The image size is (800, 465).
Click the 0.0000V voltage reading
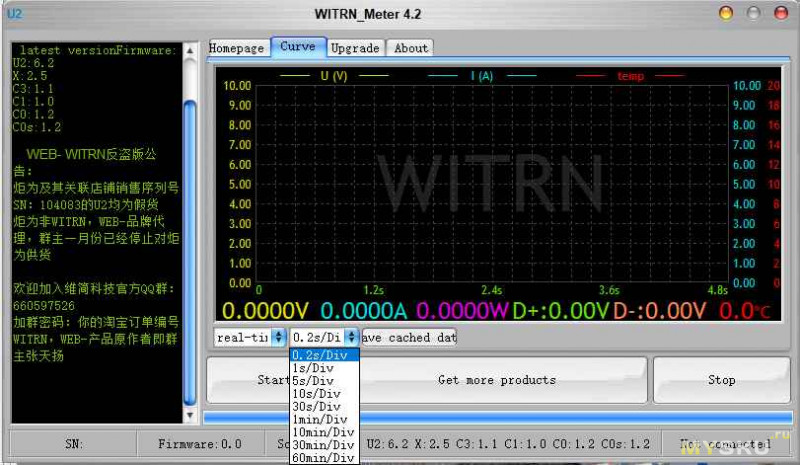(x=266, y=310)
